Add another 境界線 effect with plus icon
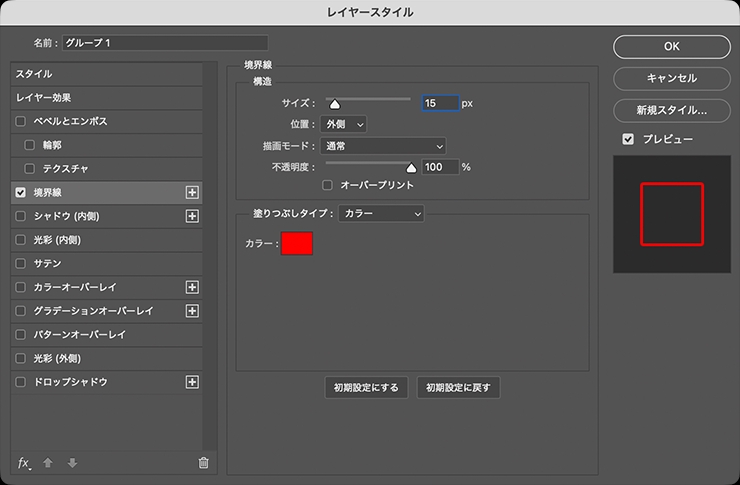 click(x=193, y=192)
